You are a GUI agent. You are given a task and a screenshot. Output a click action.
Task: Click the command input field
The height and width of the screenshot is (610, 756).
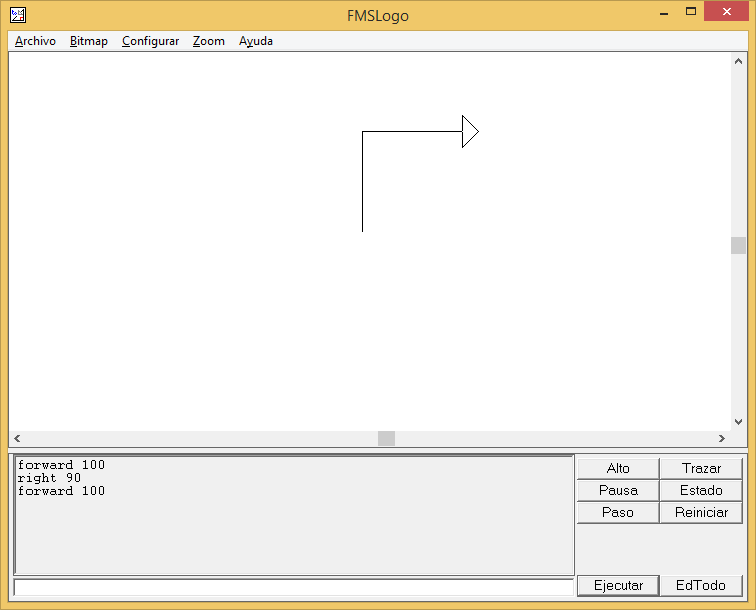(293, 586)
